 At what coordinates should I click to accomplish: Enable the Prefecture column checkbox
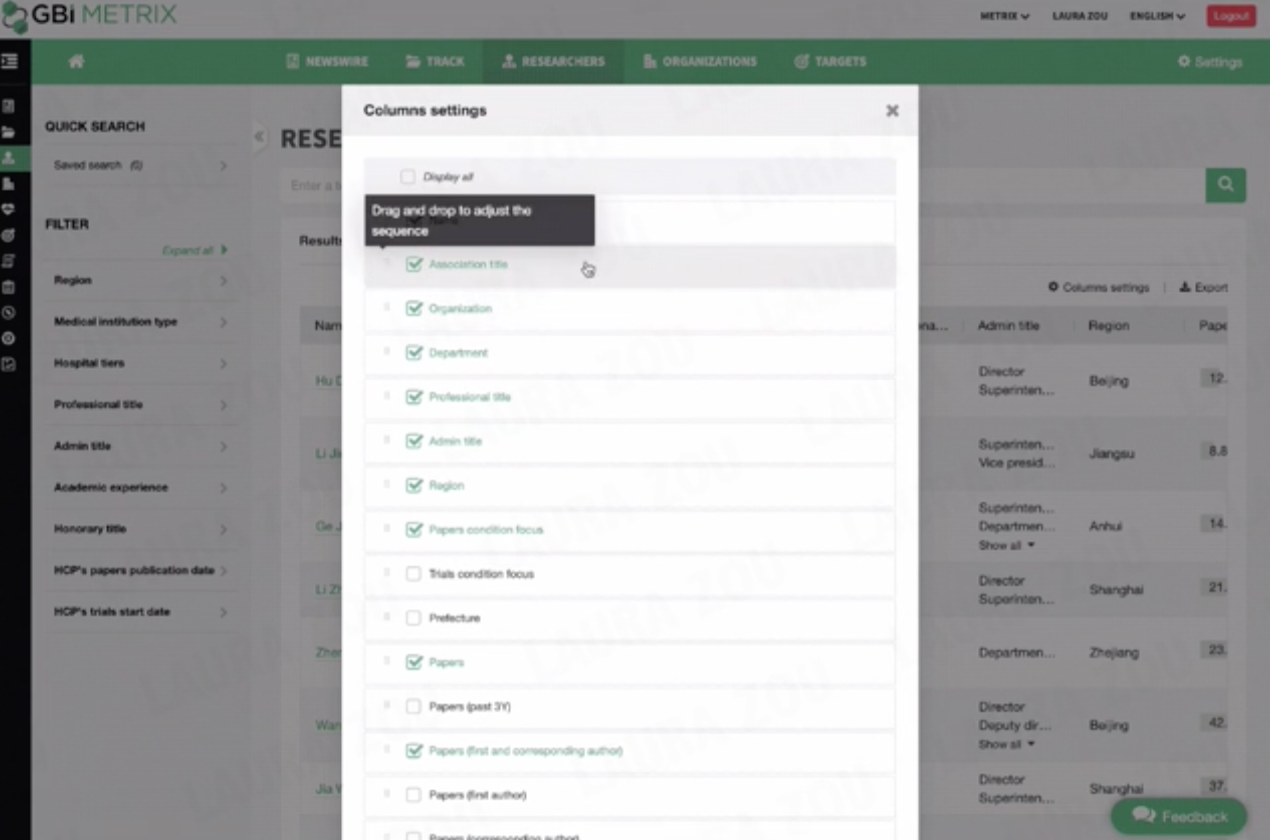point(414,617)
